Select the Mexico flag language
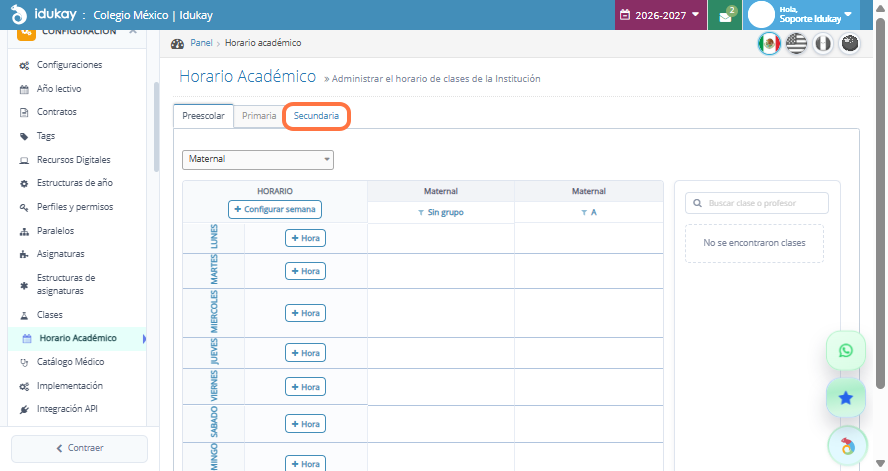The width and height of the screenshot is (888, 471). coord(769,44)
